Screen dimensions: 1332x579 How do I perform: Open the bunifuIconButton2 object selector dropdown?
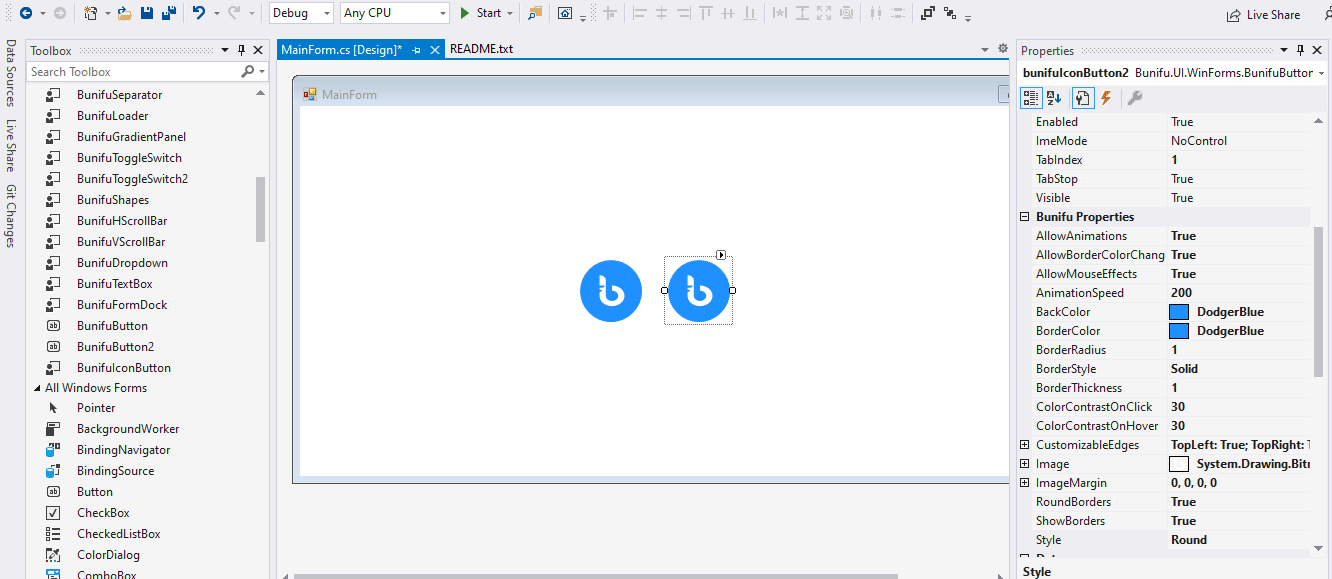point(1322,73)
